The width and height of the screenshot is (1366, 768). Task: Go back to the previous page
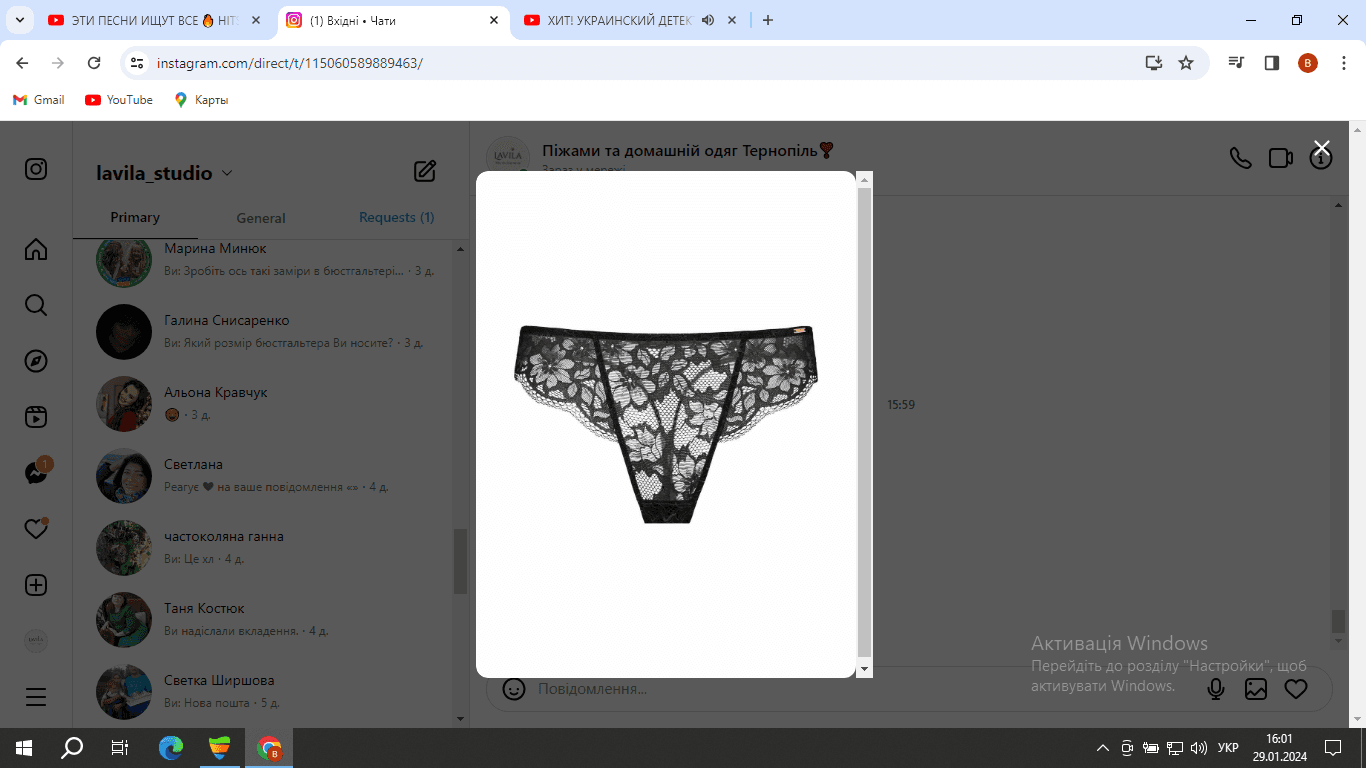[x=22, y=63]
